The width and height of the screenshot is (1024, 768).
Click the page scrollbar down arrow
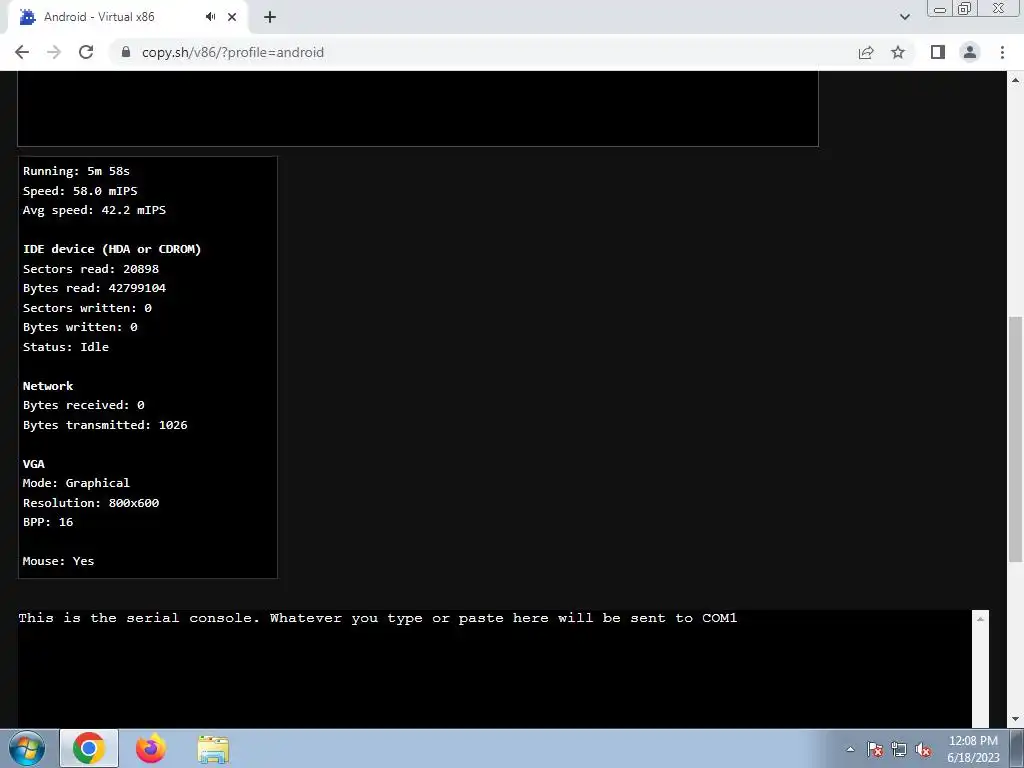pos(1015,719)
